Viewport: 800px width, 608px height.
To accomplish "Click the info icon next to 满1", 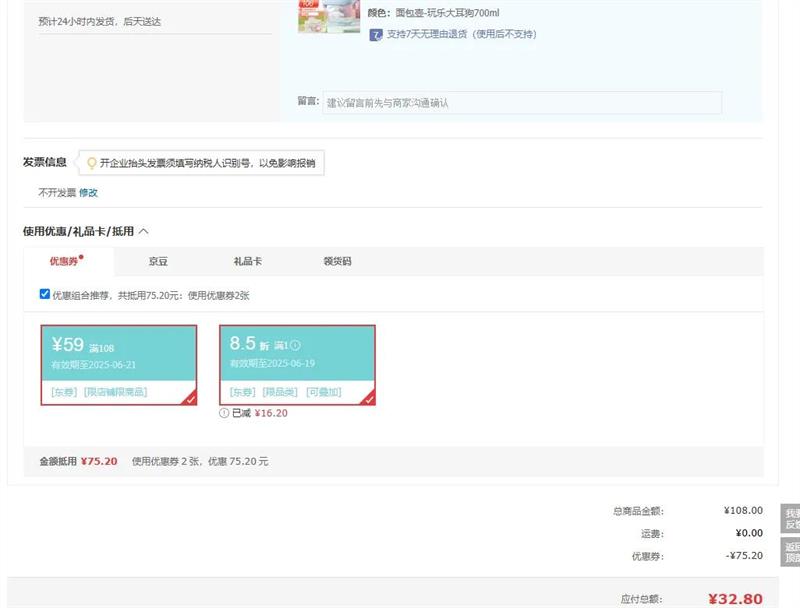I will point(295,346).
